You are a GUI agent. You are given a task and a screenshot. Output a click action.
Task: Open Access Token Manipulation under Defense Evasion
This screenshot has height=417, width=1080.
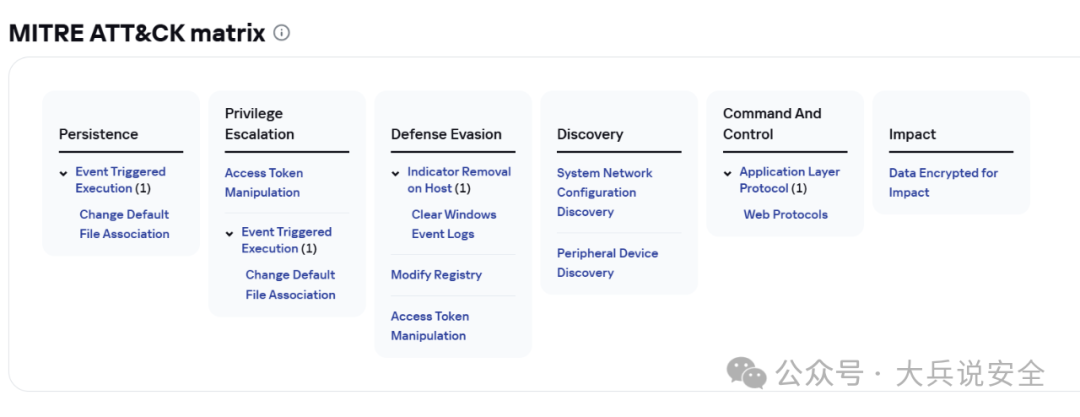click(429, 326)
